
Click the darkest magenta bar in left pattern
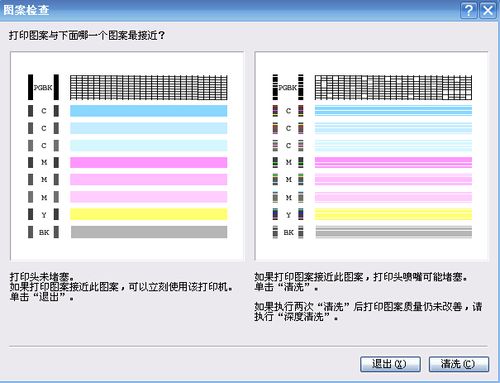149,162
